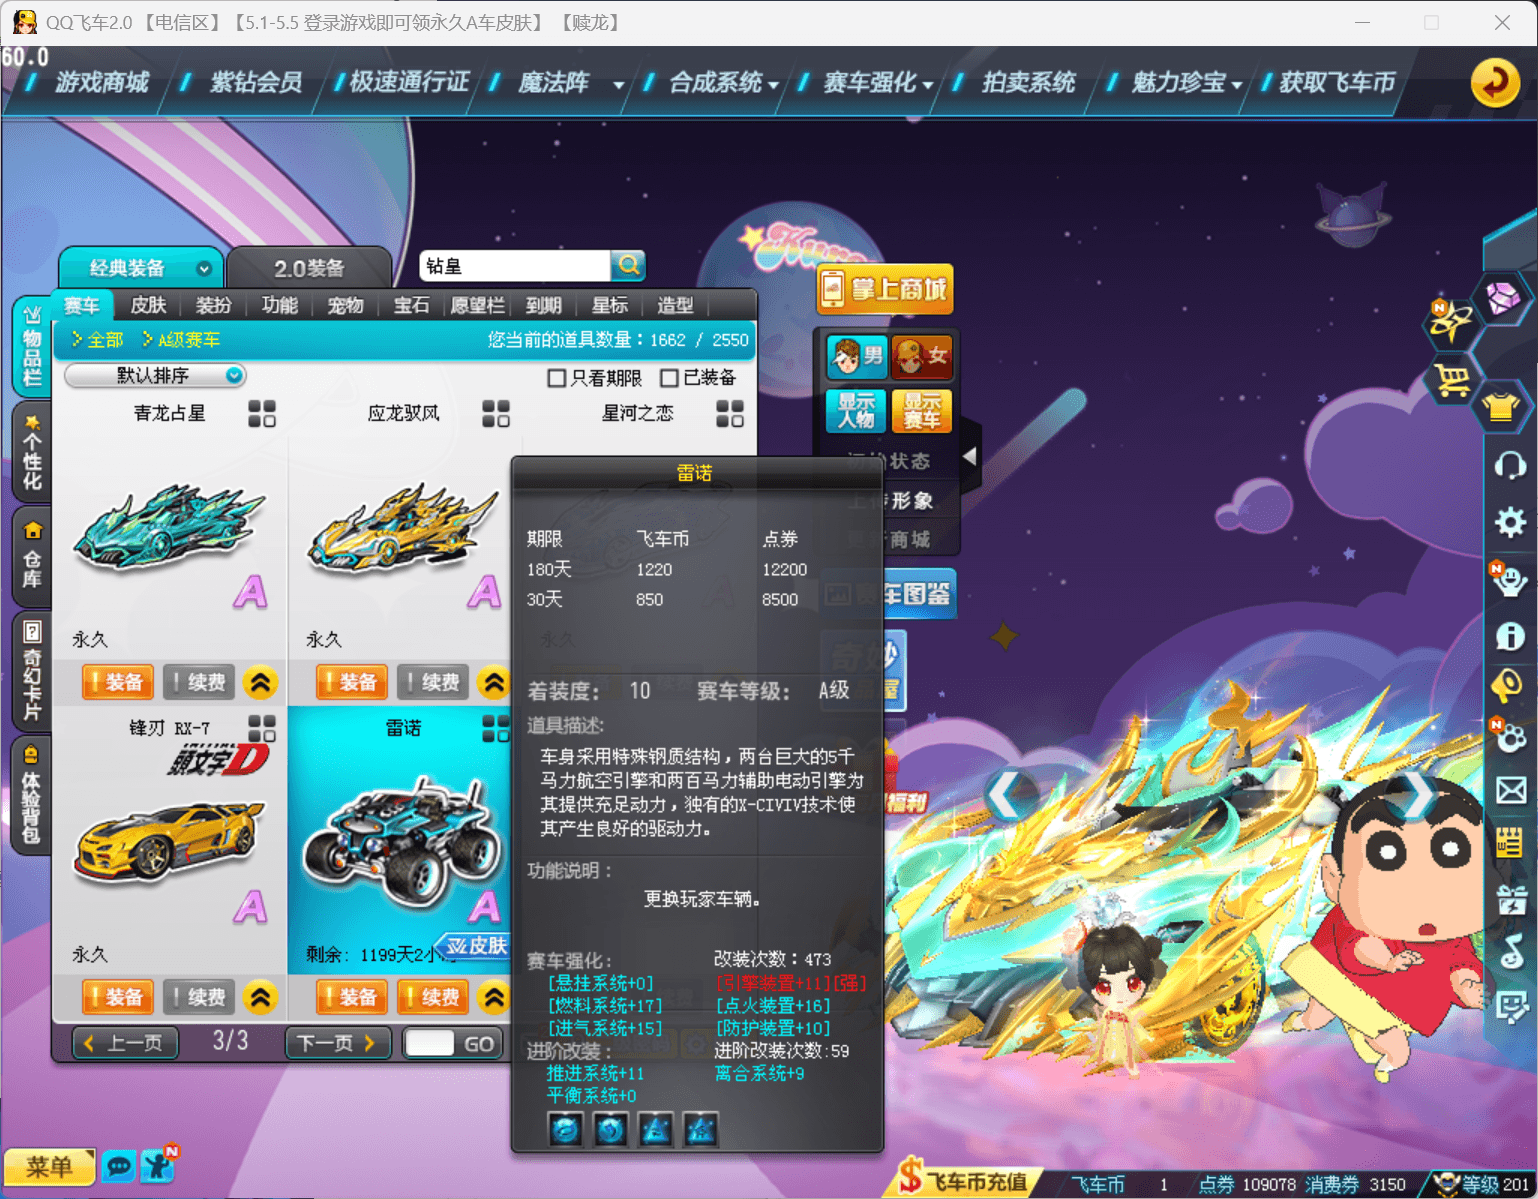Open the 菜单 menu button
Screen dimensions: 1538x1199
(49, 1167)
